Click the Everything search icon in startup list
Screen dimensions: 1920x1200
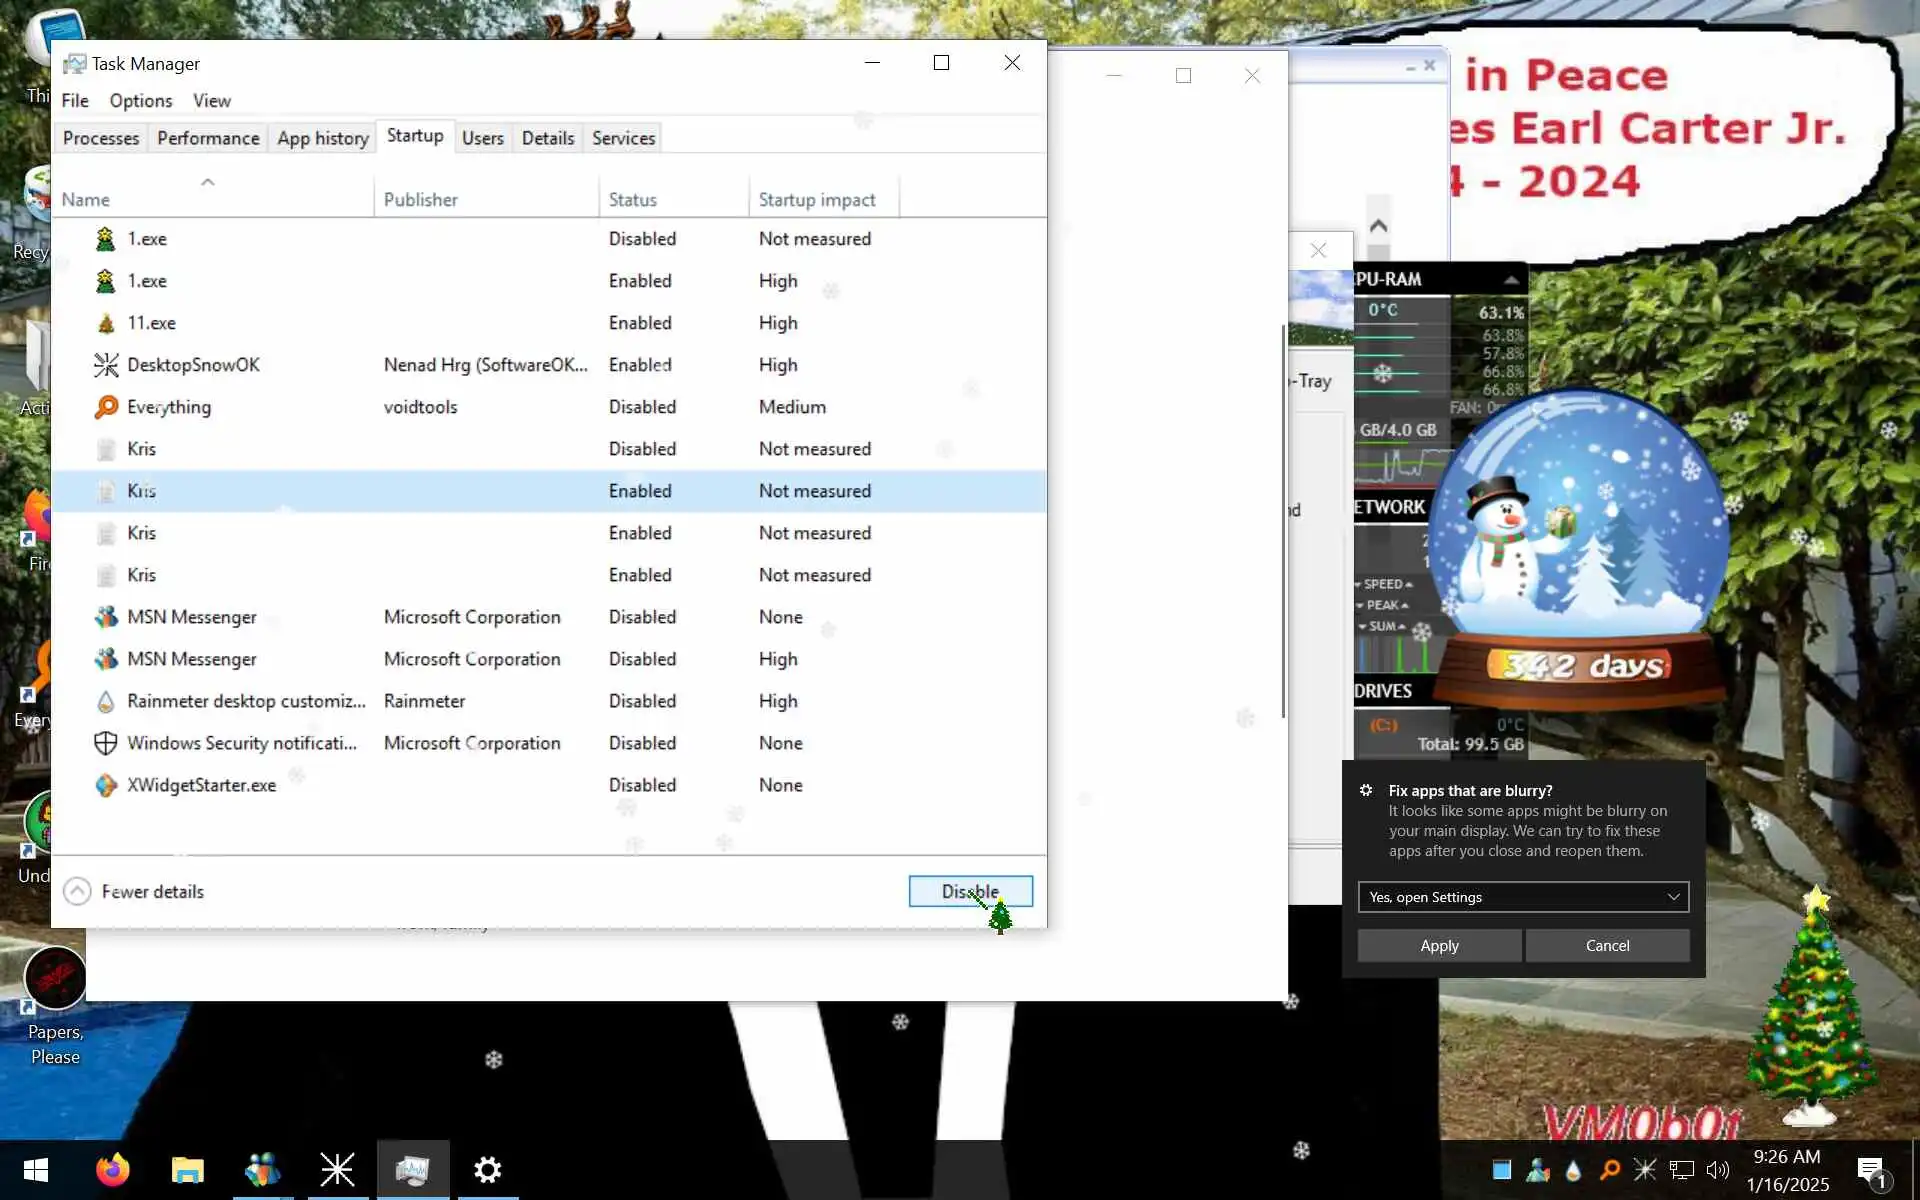point(106,407)
